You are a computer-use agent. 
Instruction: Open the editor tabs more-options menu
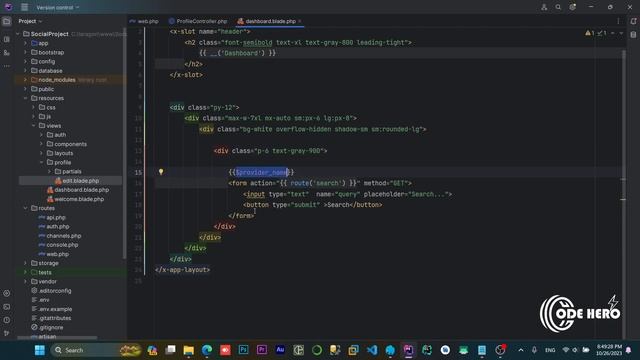pyautogui.click(x=618, y=21)
